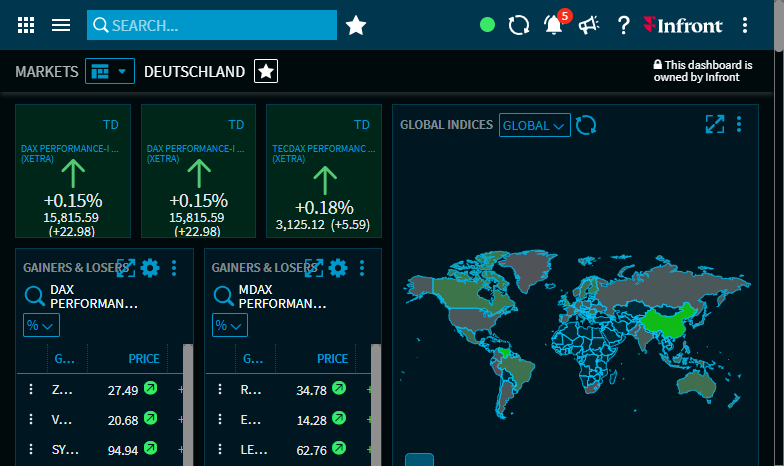Click the search input field

[x=220, y=25]
